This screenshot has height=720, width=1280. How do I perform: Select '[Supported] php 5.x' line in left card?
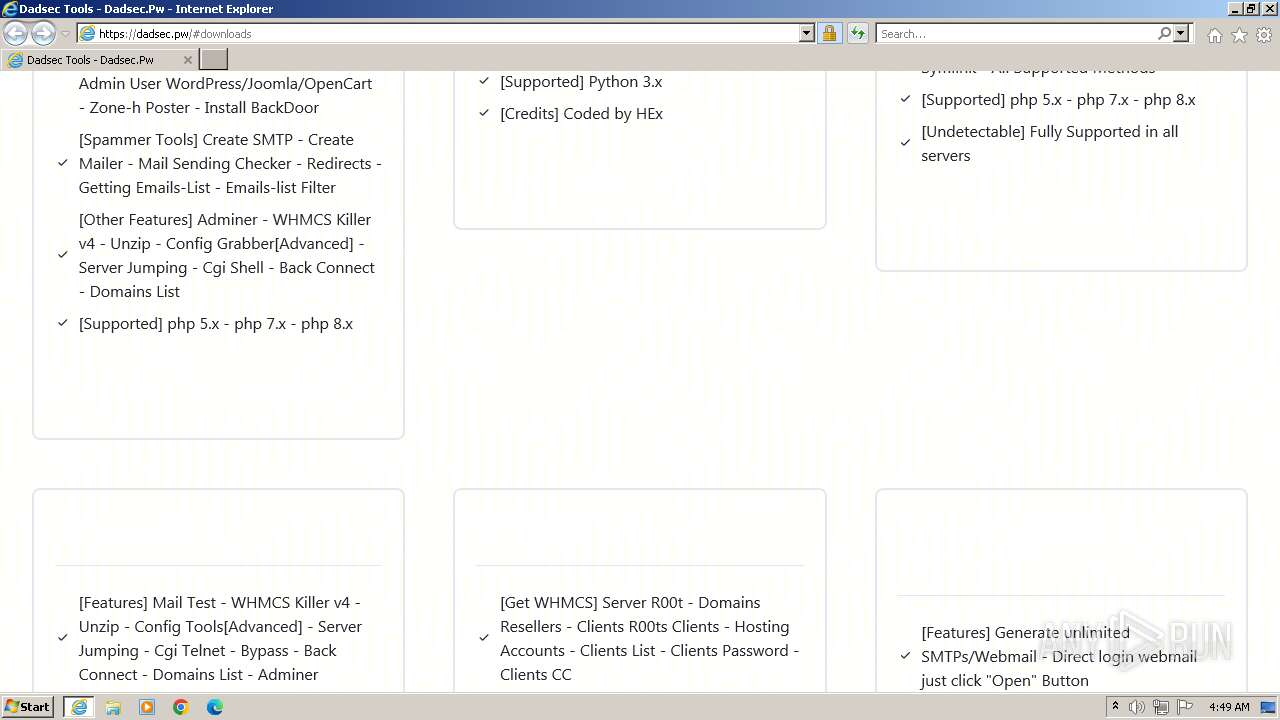216,324
